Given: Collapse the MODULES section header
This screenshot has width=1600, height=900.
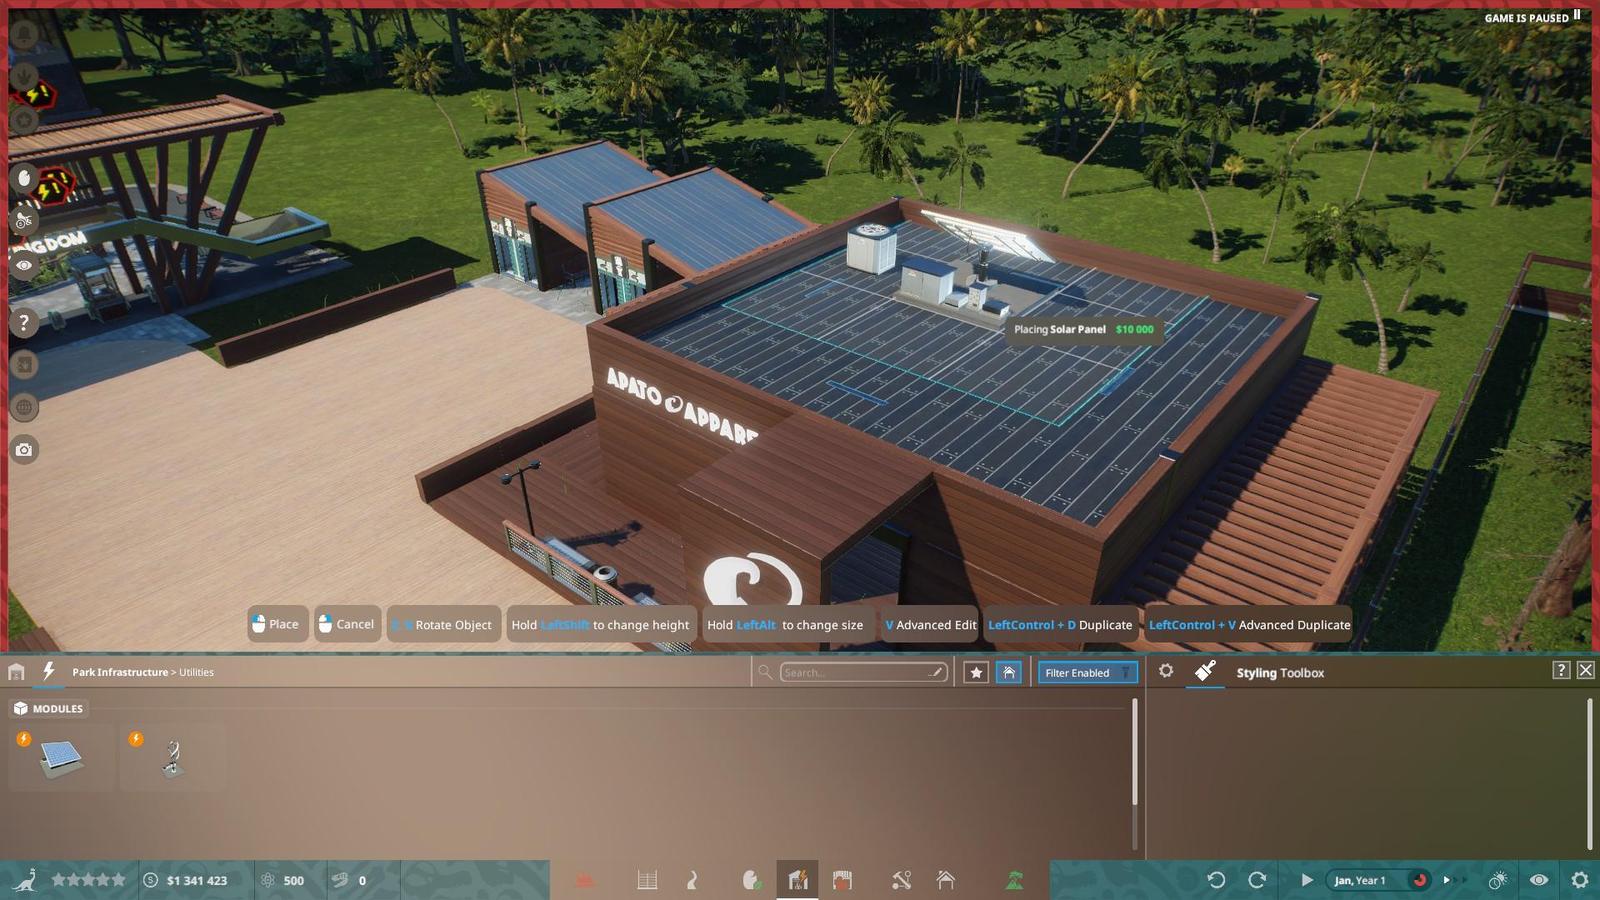Looking at the screenshot, I should (x=48, y=708).
